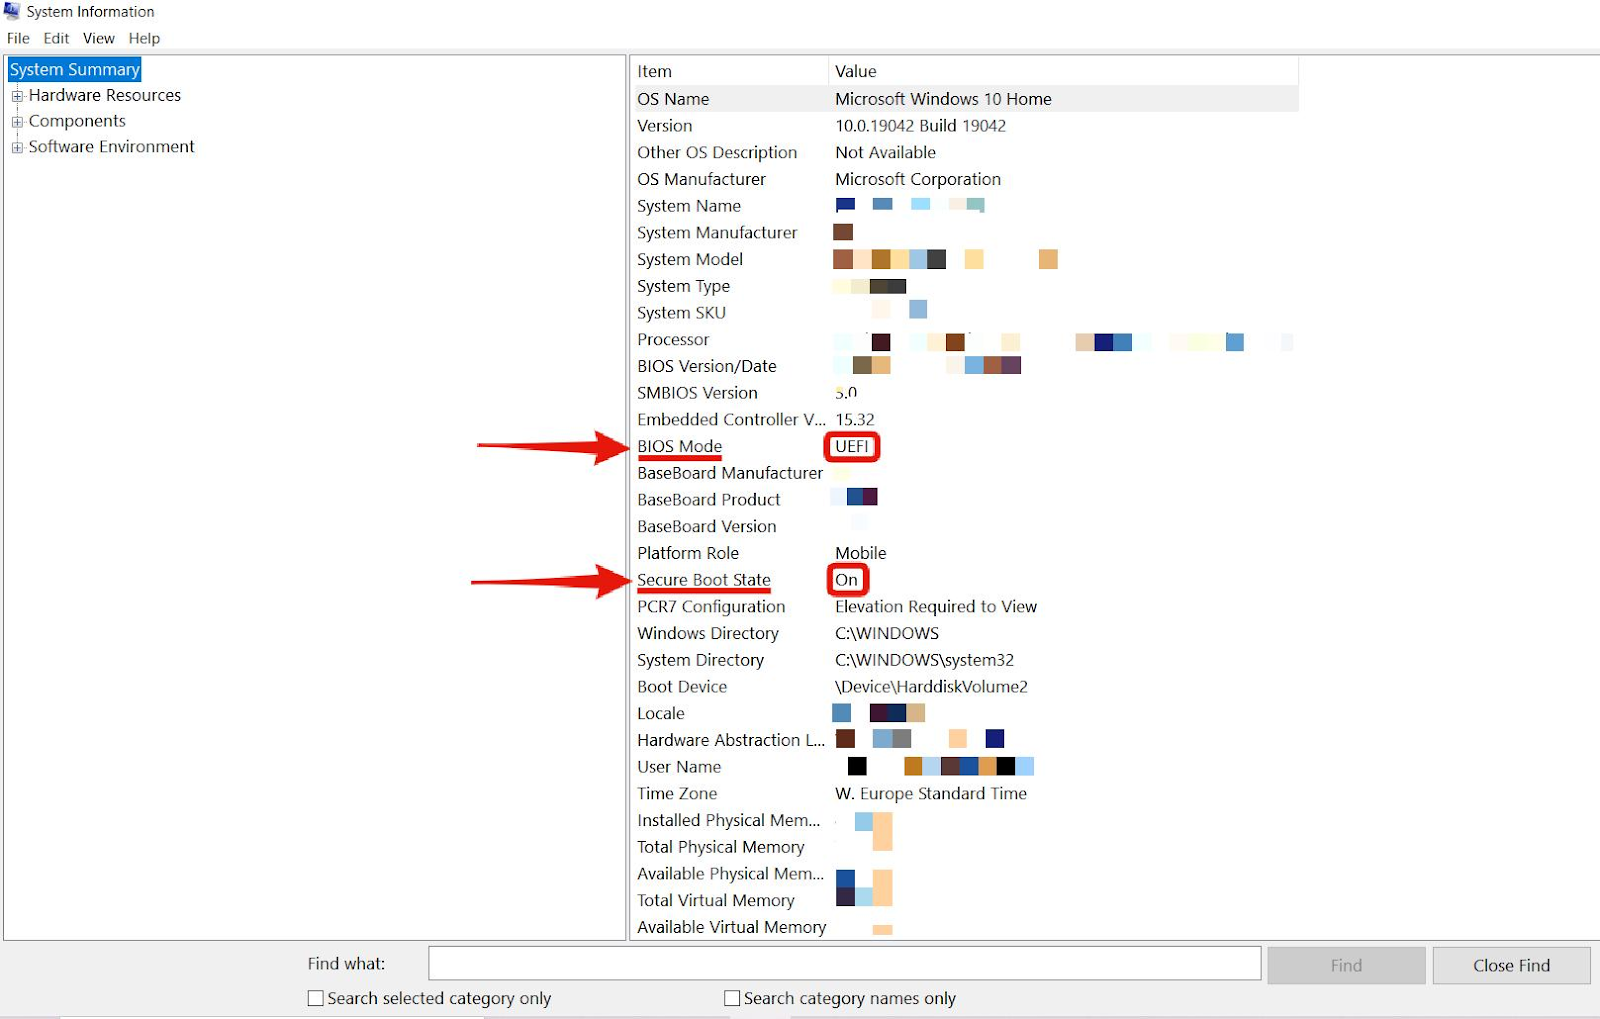Select the OS Name row
The height and width of the screenshot is (1019, 1600).
click(673, 99)
